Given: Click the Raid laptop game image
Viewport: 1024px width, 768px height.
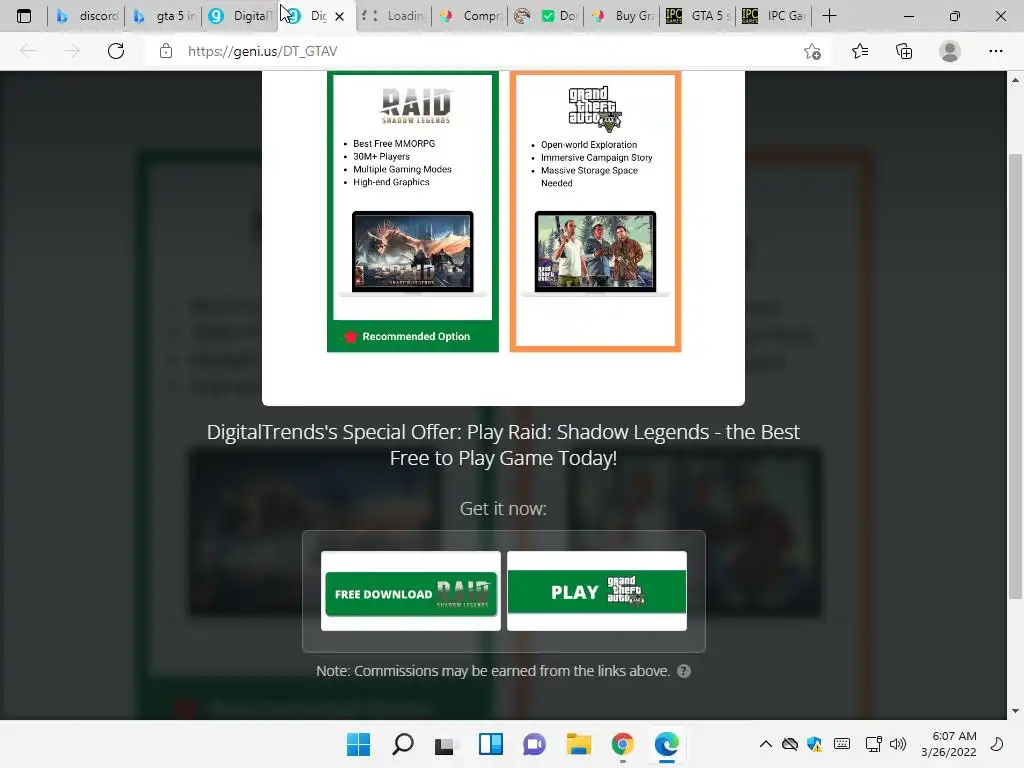Looking at the screenshot, I should coord(413,253).
